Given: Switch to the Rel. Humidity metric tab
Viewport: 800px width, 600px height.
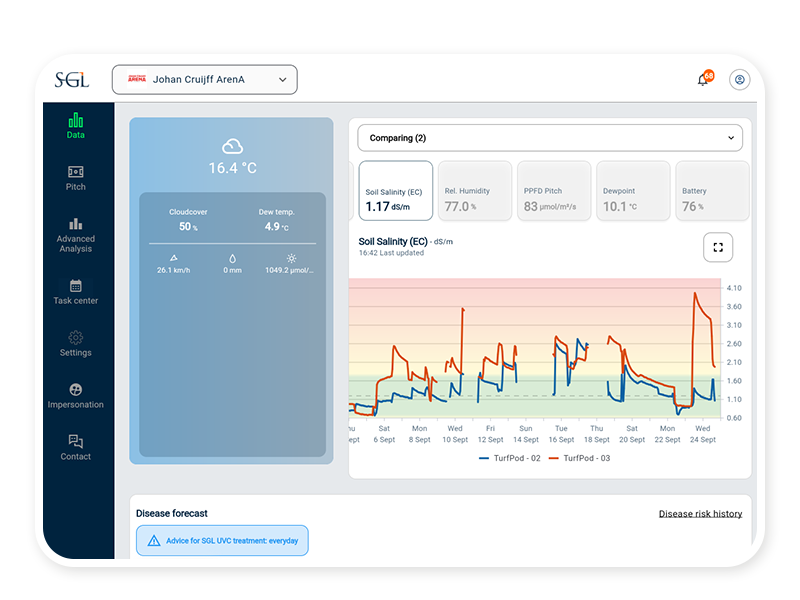Looking at the screenshot, I should click(x=474, y=191).
